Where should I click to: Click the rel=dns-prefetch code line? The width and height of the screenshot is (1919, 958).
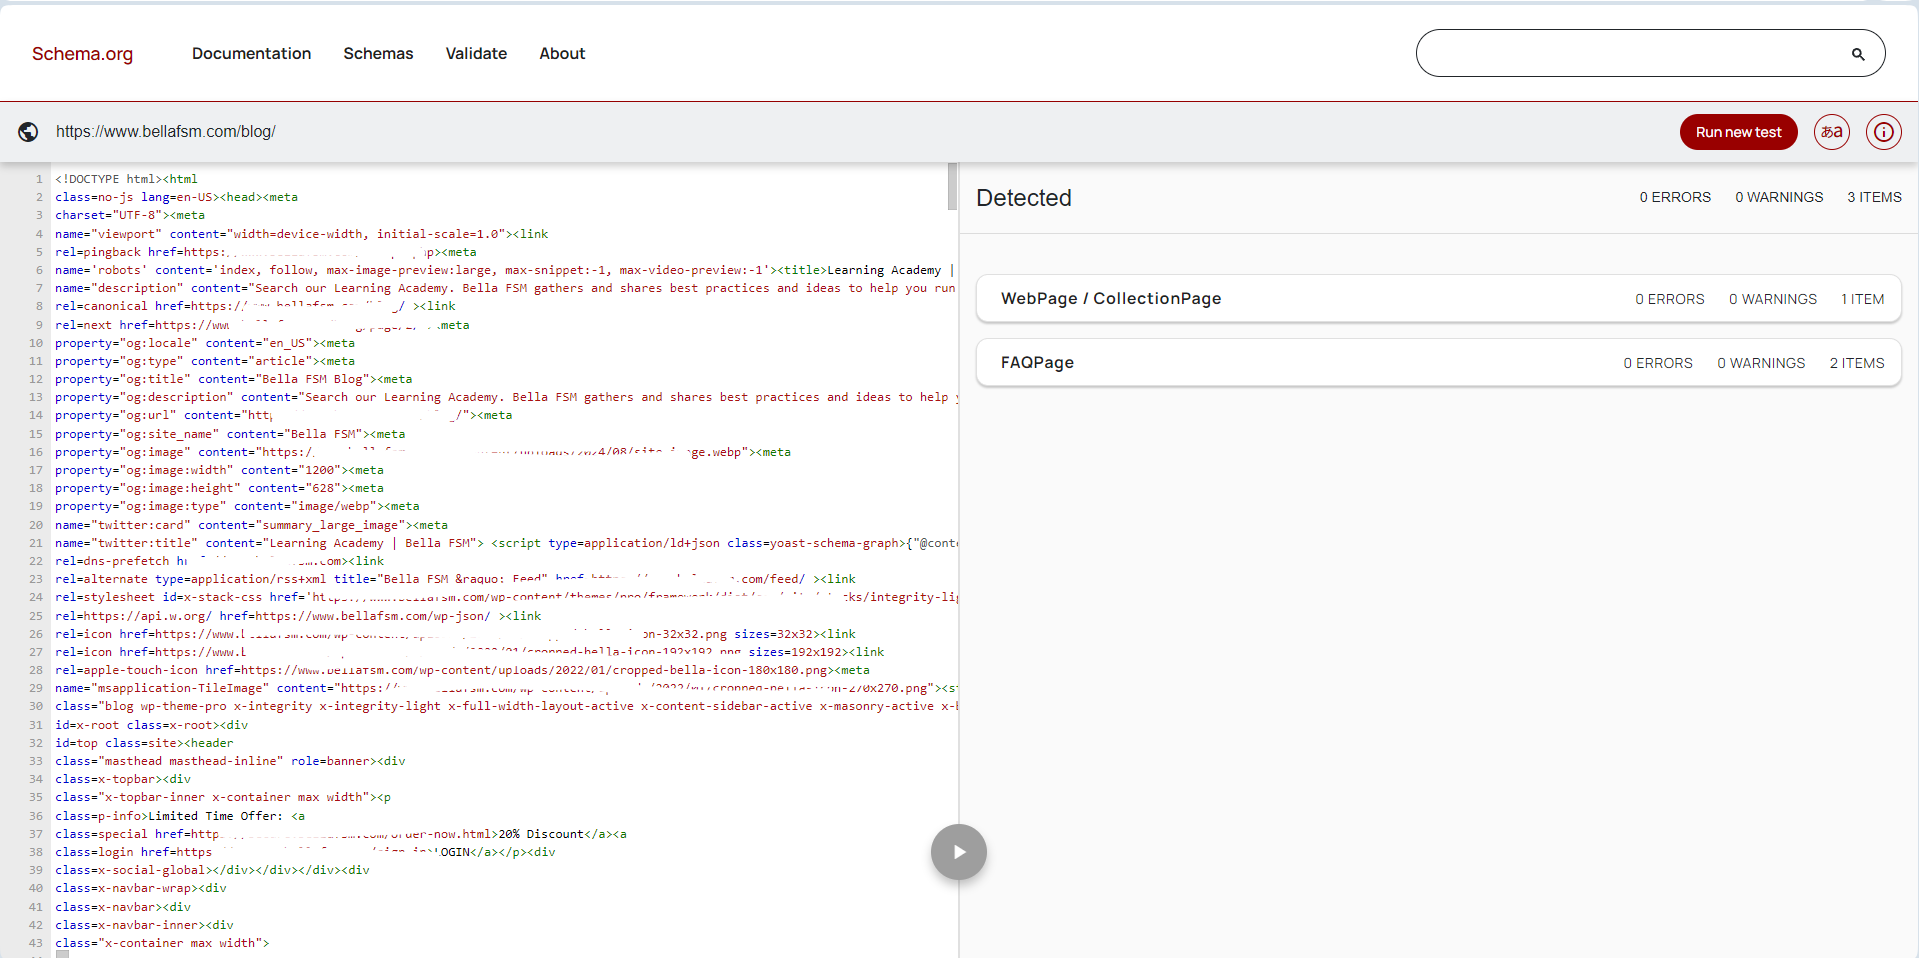coord(220,561)
